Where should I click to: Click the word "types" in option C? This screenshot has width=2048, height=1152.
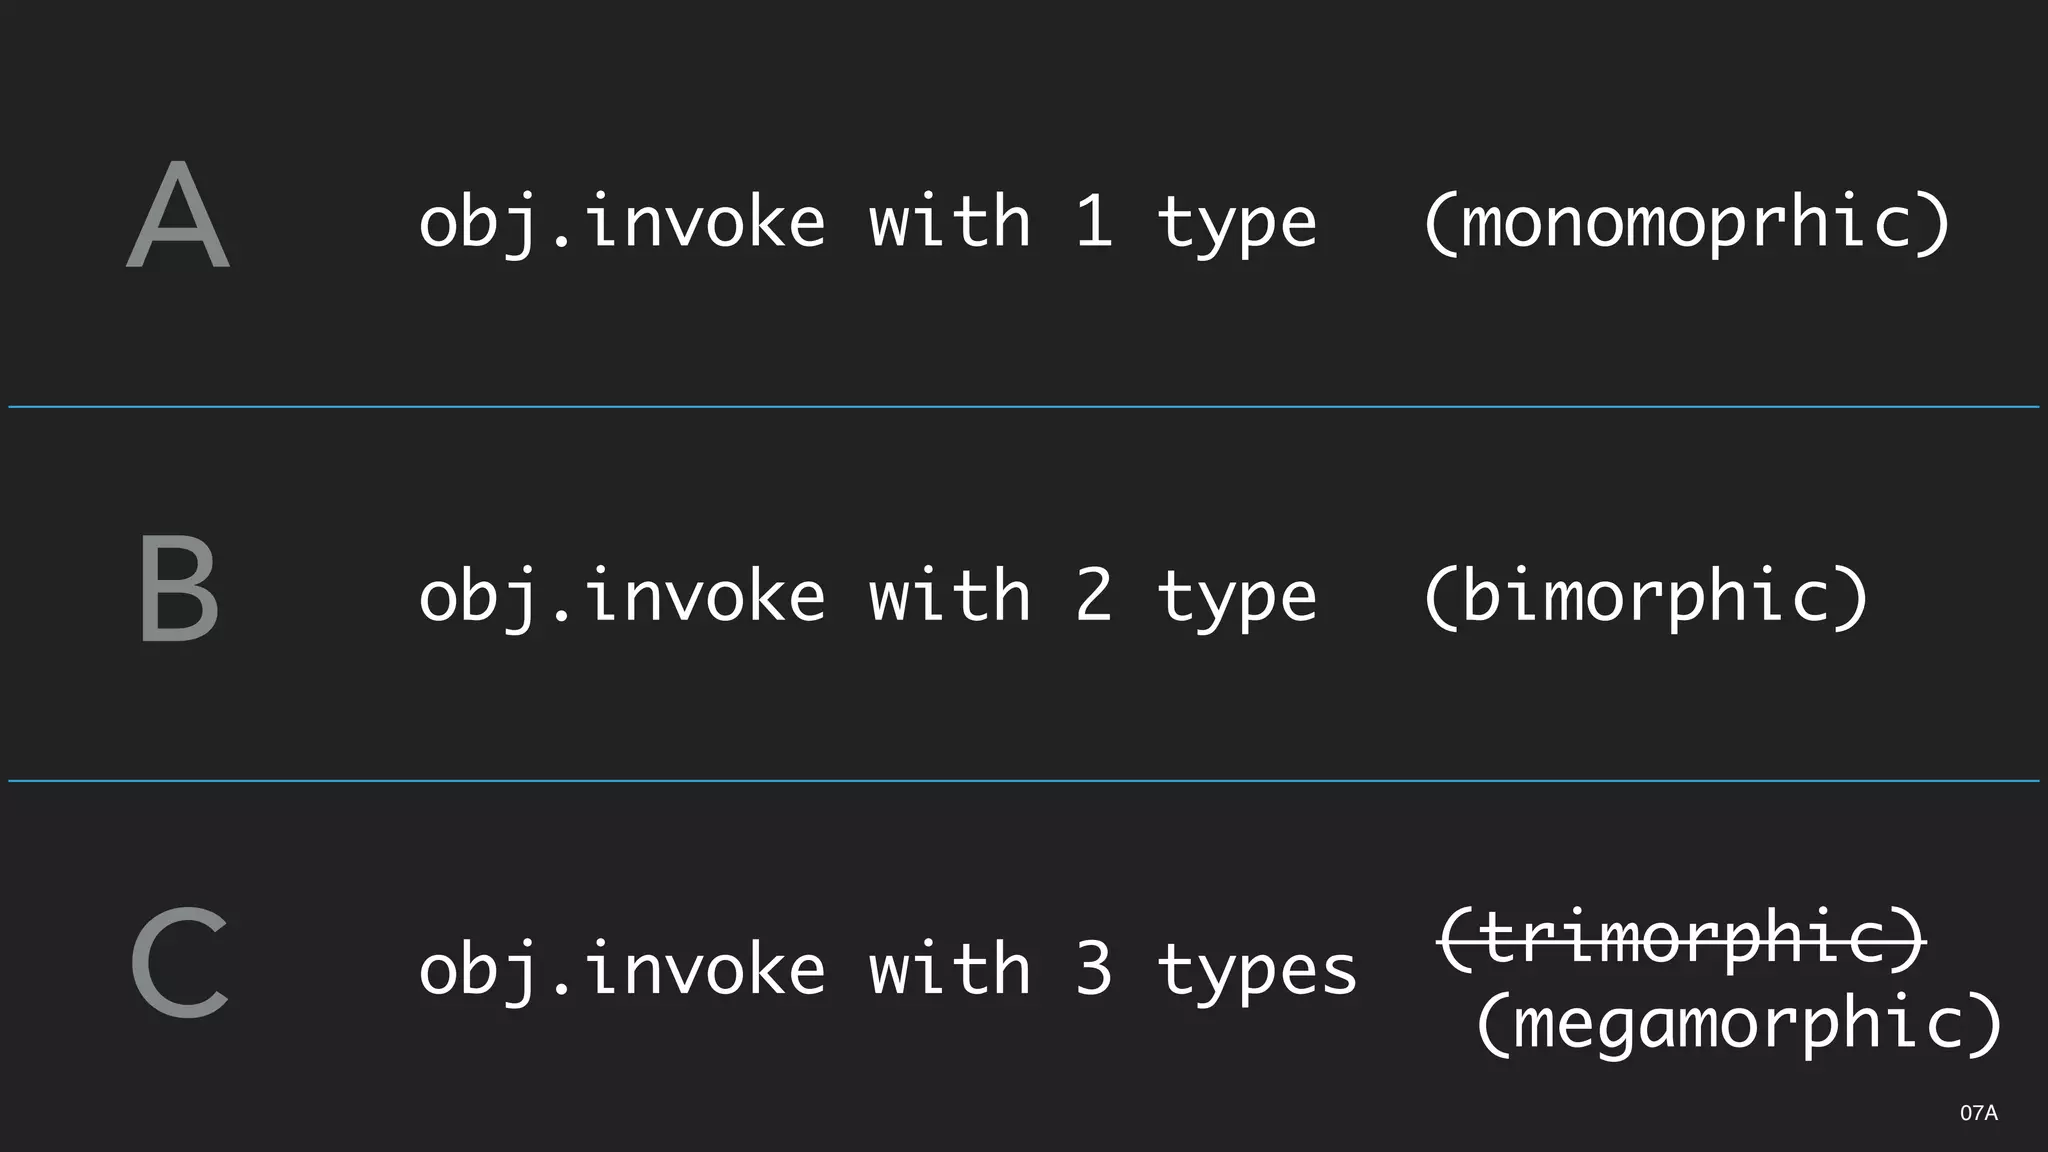[1257, 972]
